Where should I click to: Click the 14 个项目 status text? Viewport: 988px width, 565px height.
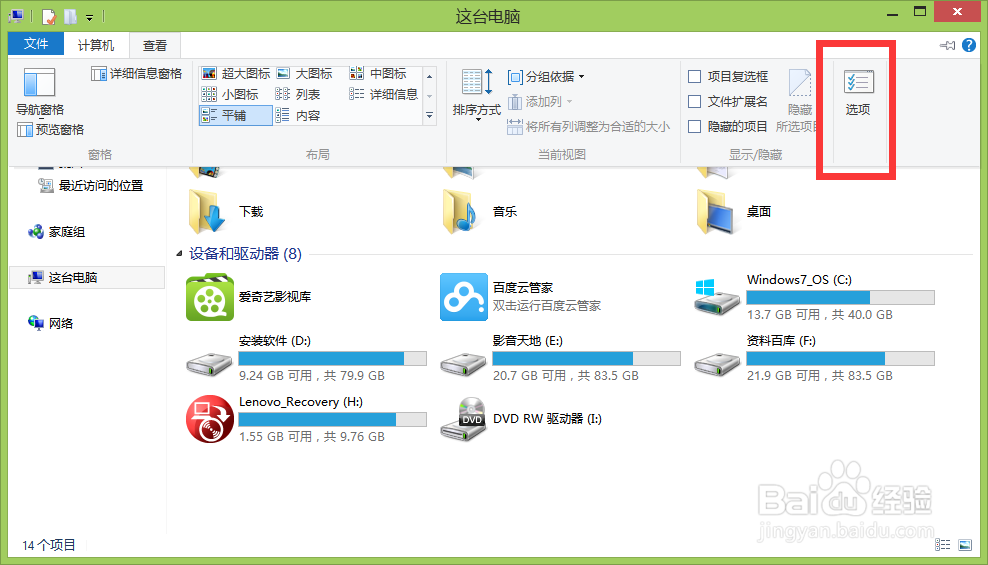[49, 545]
